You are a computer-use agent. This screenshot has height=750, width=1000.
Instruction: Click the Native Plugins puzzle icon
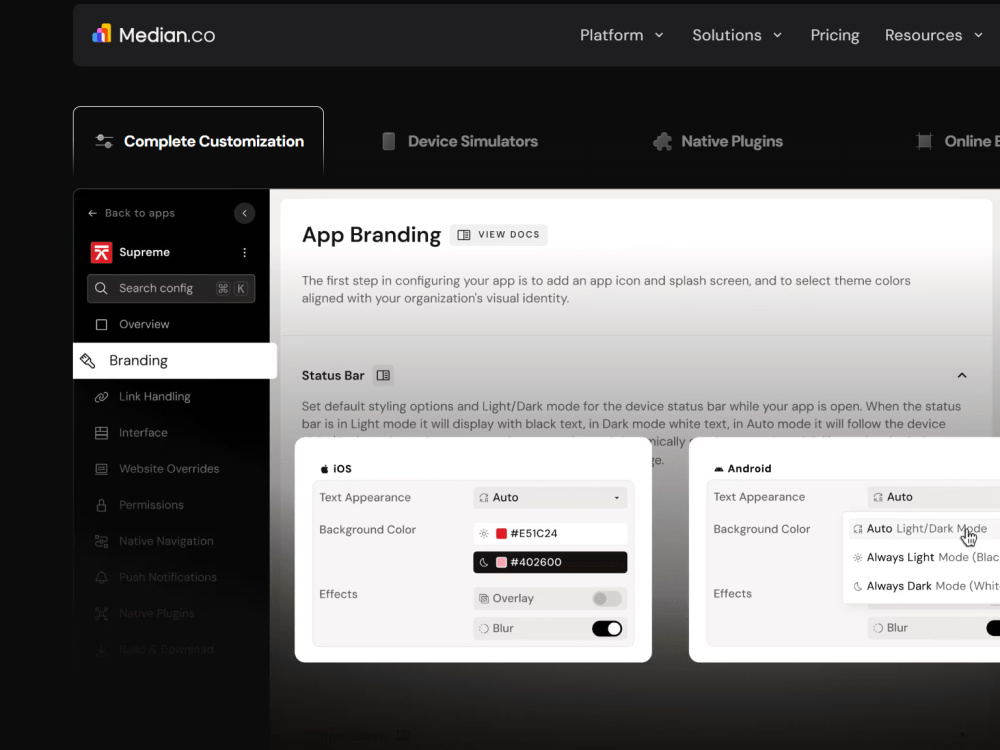pyautogui.click(x=663, y=141)
